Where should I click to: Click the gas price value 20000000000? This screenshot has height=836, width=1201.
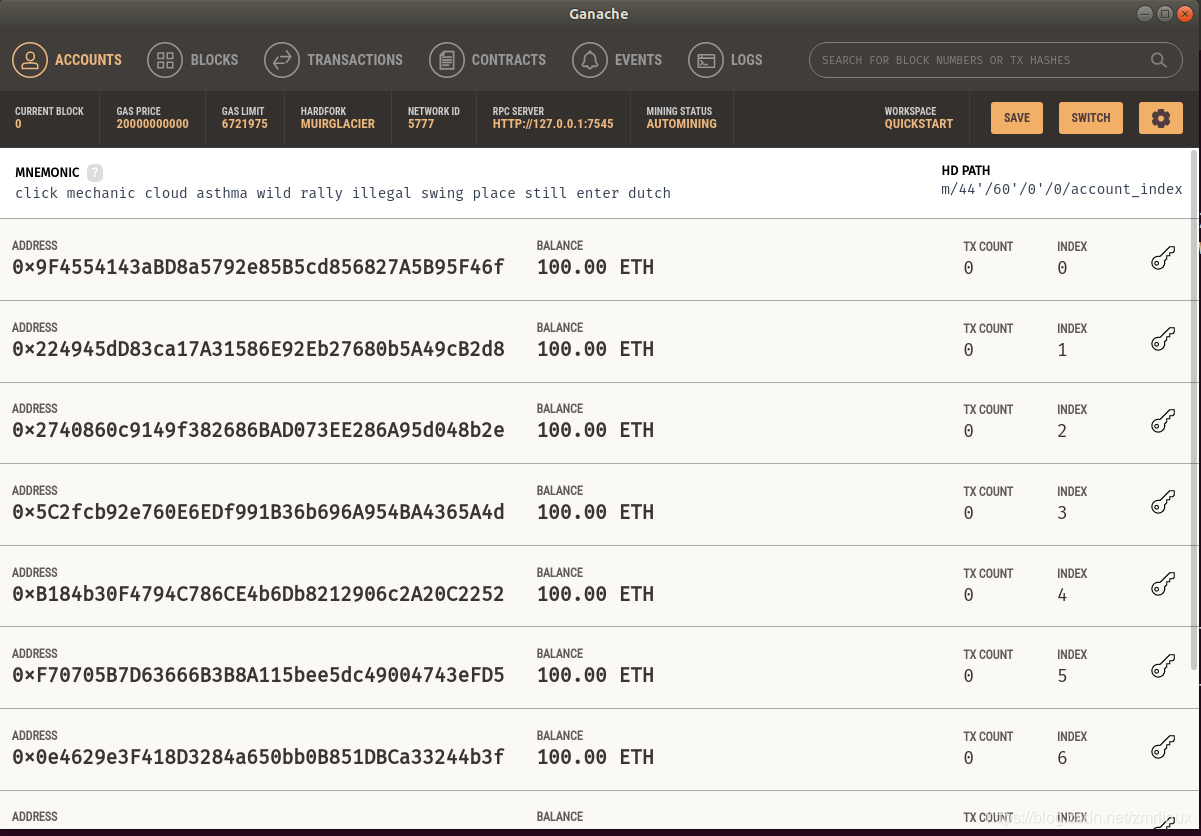(152, 124)
